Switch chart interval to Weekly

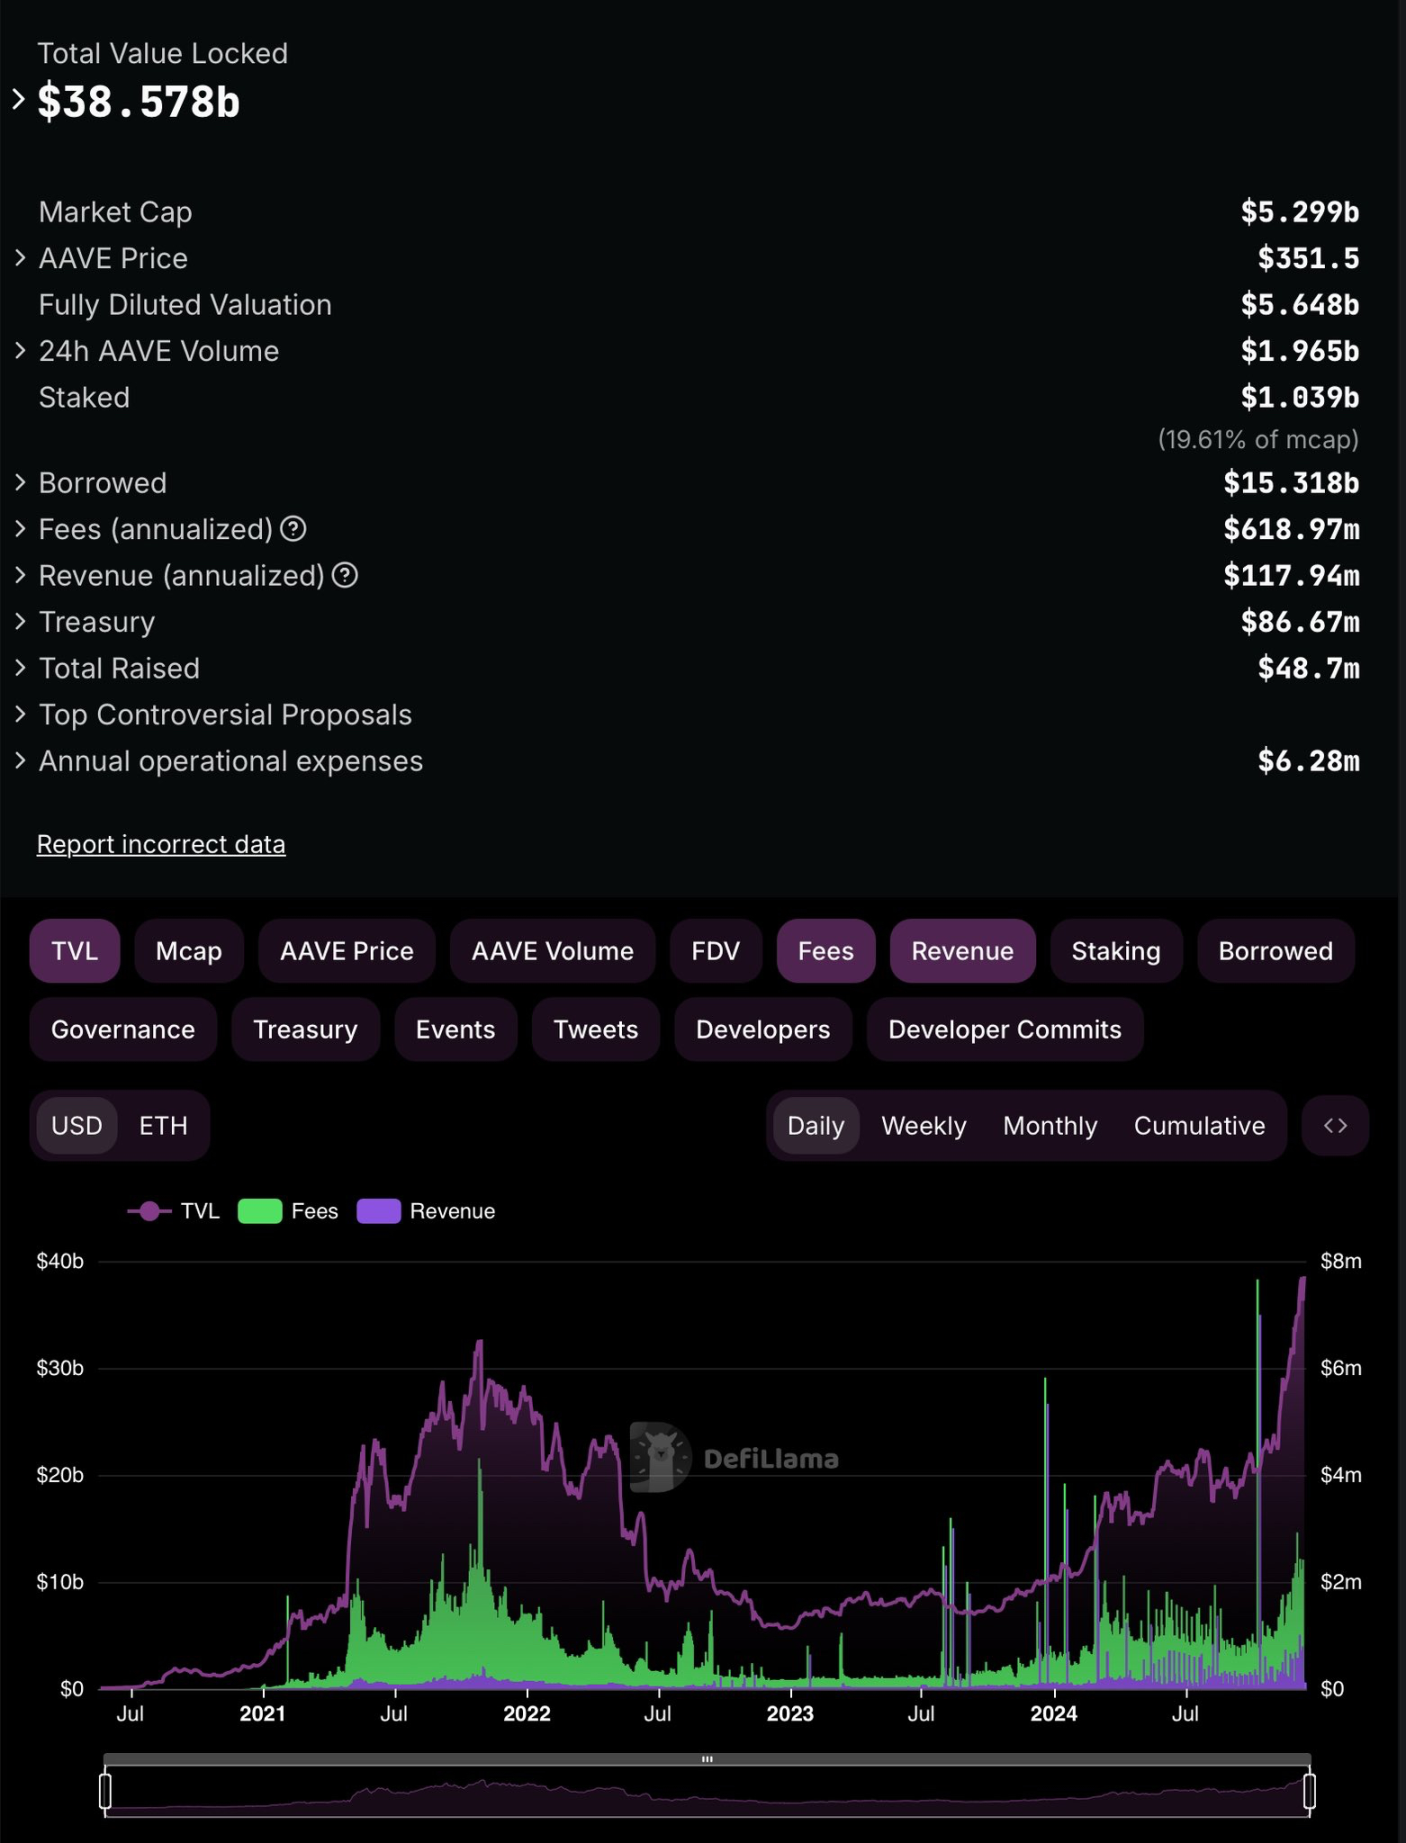tap(923, 1126)
